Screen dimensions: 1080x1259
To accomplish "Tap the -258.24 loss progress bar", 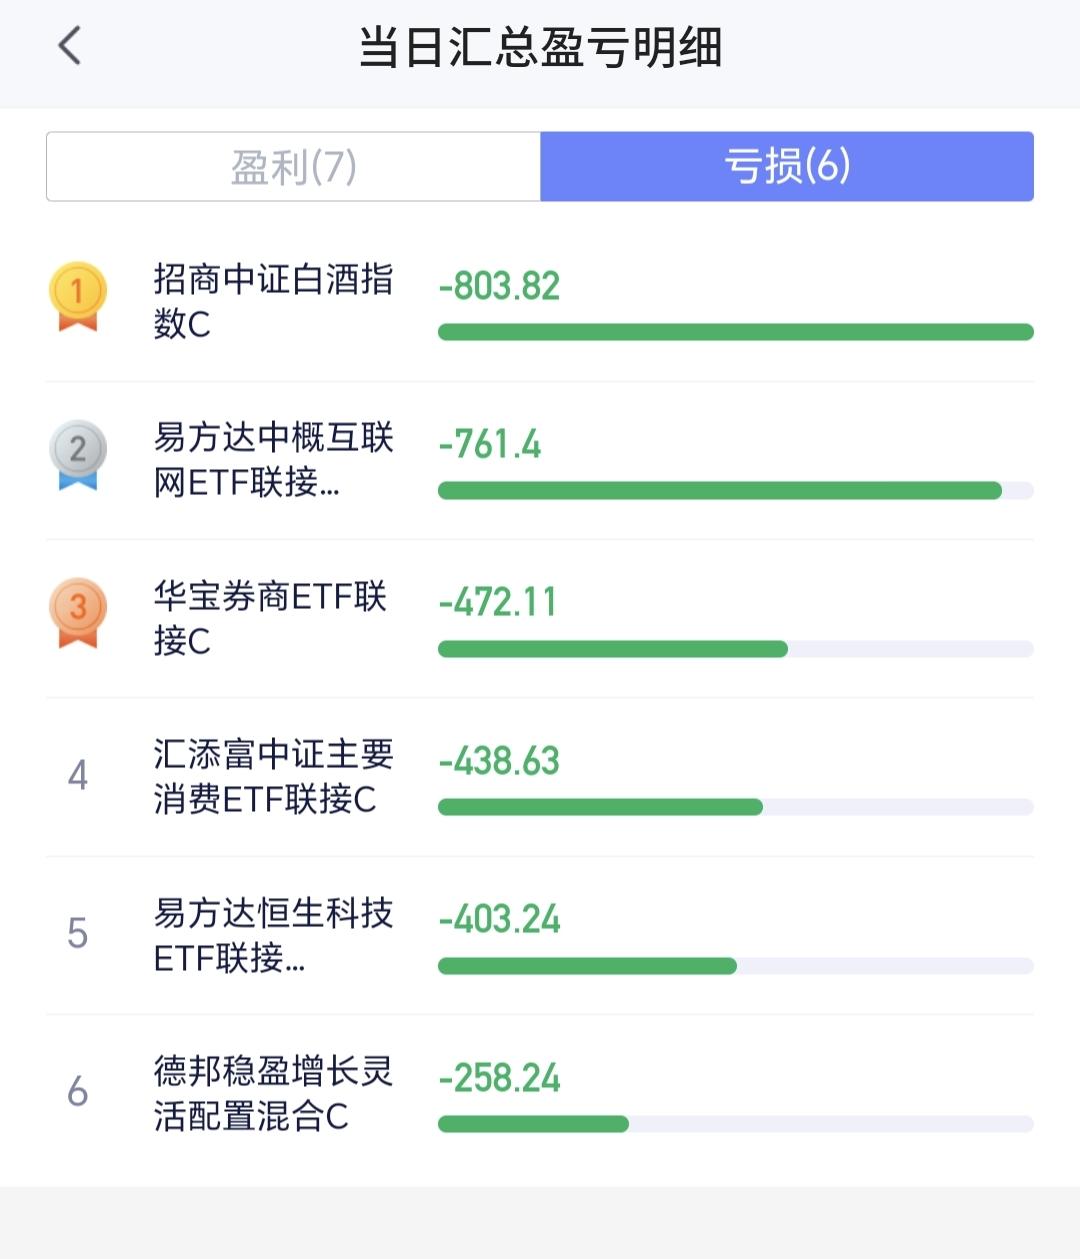I will point(736,1124).
